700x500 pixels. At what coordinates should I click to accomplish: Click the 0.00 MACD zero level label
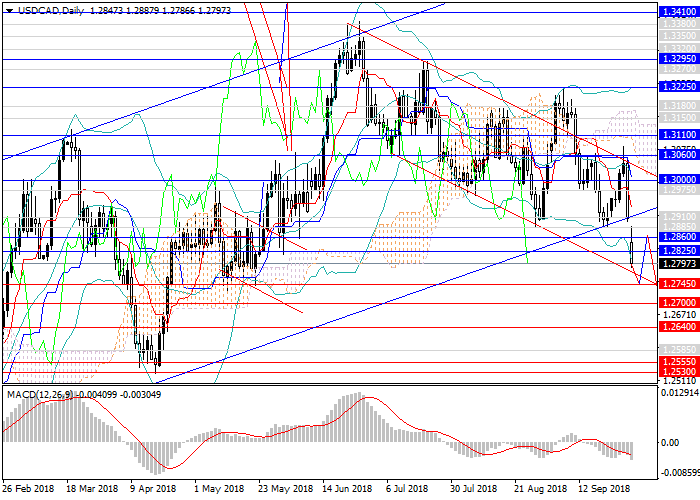point(670,442)
